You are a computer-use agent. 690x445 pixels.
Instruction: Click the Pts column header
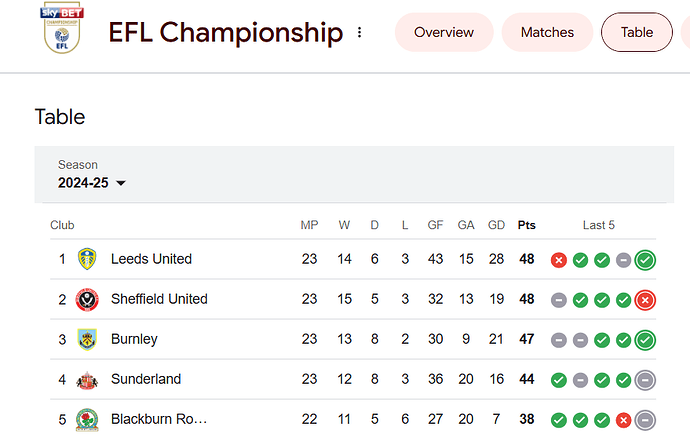coord(526,225)
